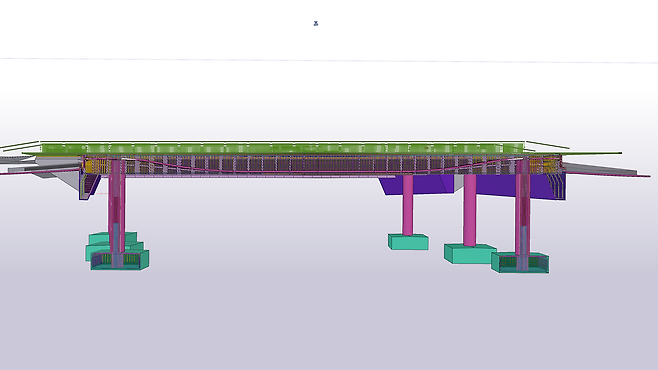Select the thick magenta column left of the rightmost column
658x370 pixels.
point(470,210)
